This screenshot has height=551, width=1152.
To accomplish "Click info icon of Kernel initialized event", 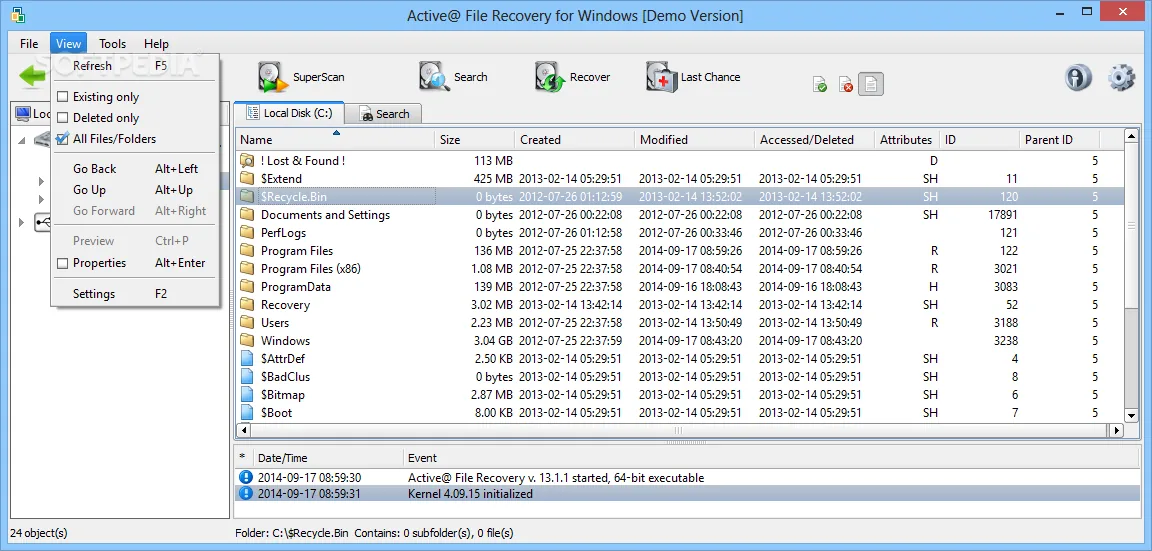I will click(x=245, y=494).
